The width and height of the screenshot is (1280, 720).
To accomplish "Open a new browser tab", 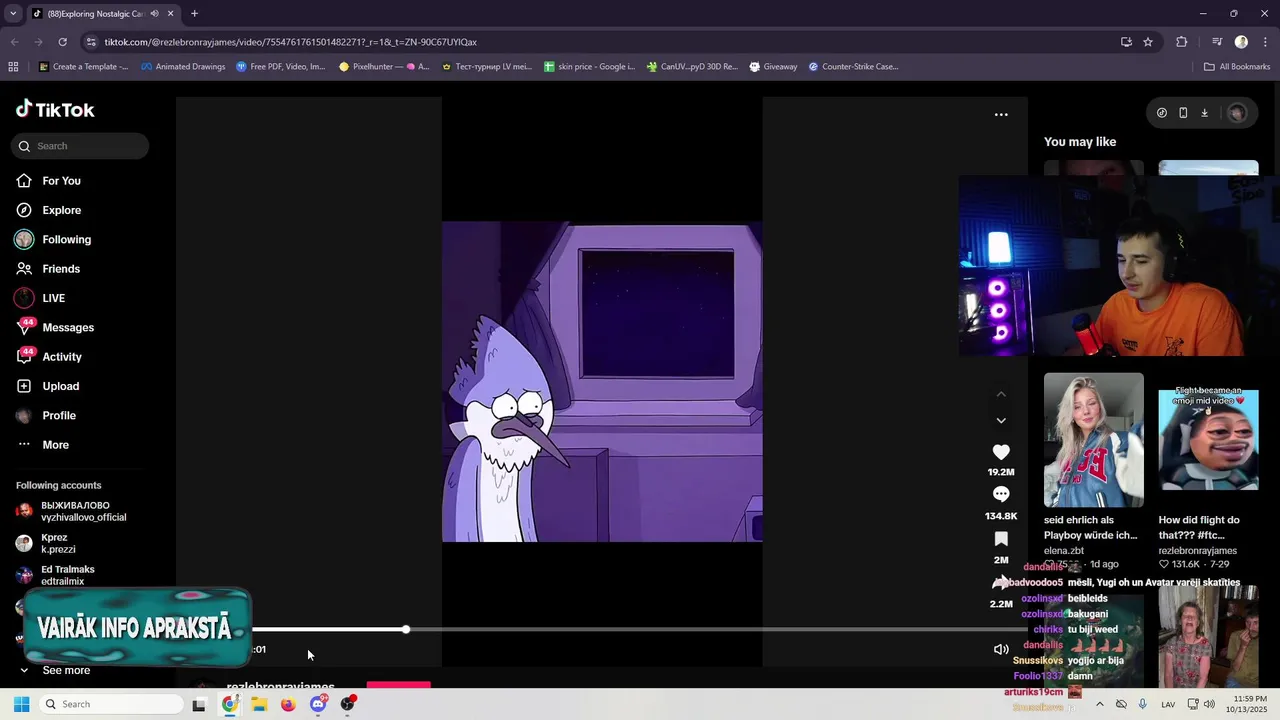I will pos(194,14).
